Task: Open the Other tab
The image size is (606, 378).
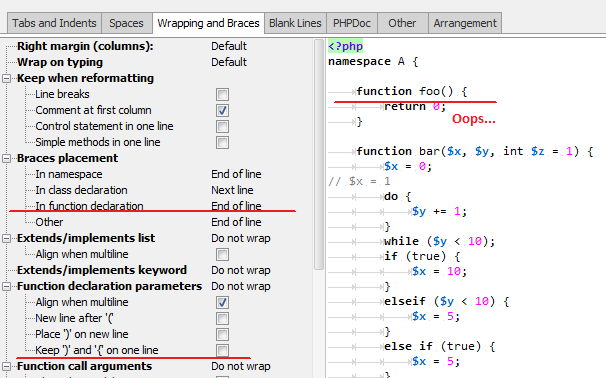Action: coord(402,23)
